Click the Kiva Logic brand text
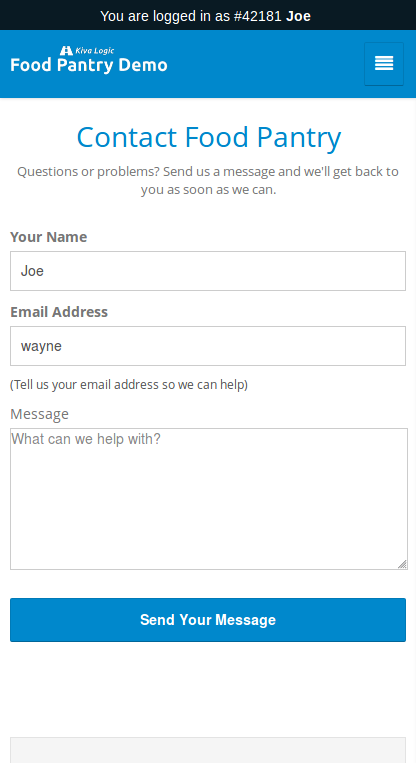This screenshot has height=763, width=416. pyautogui.click(x=94, y=51)
